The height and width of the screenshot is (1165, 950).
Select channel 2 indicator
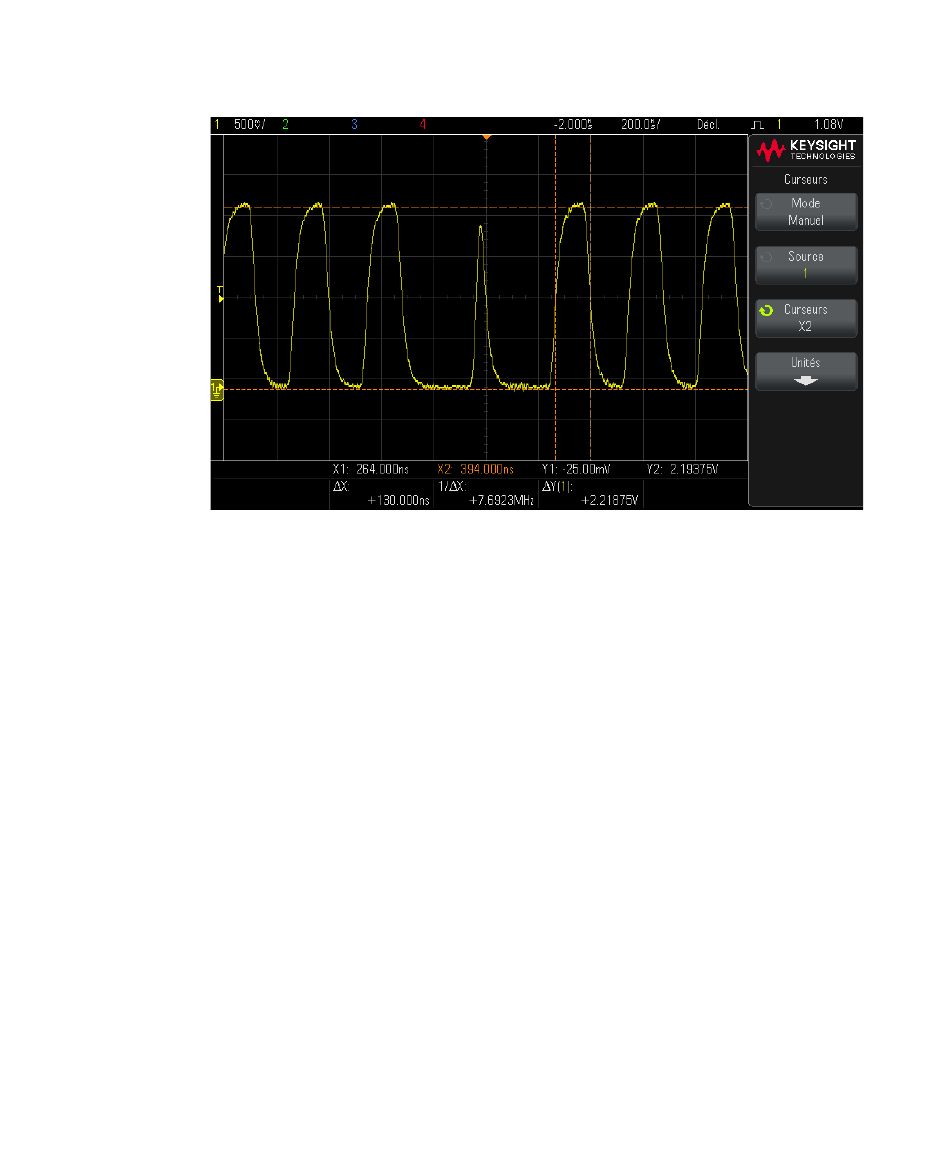coord(285,125)
